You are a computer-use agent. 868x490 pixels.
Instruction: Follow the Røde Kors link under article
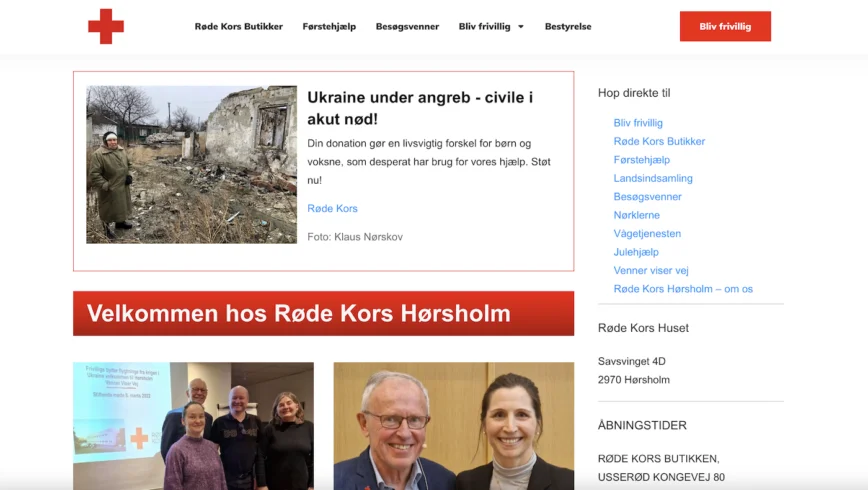(332, 208)
